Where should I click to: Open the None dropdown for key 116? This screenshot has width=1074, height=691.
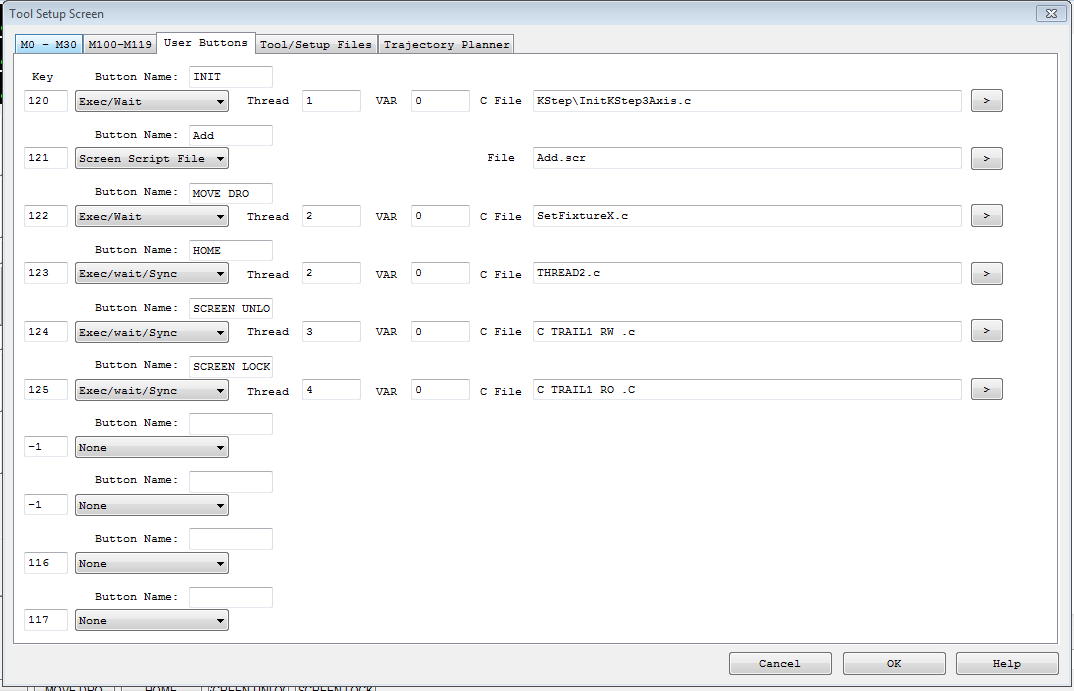click(x=151, y=564)
